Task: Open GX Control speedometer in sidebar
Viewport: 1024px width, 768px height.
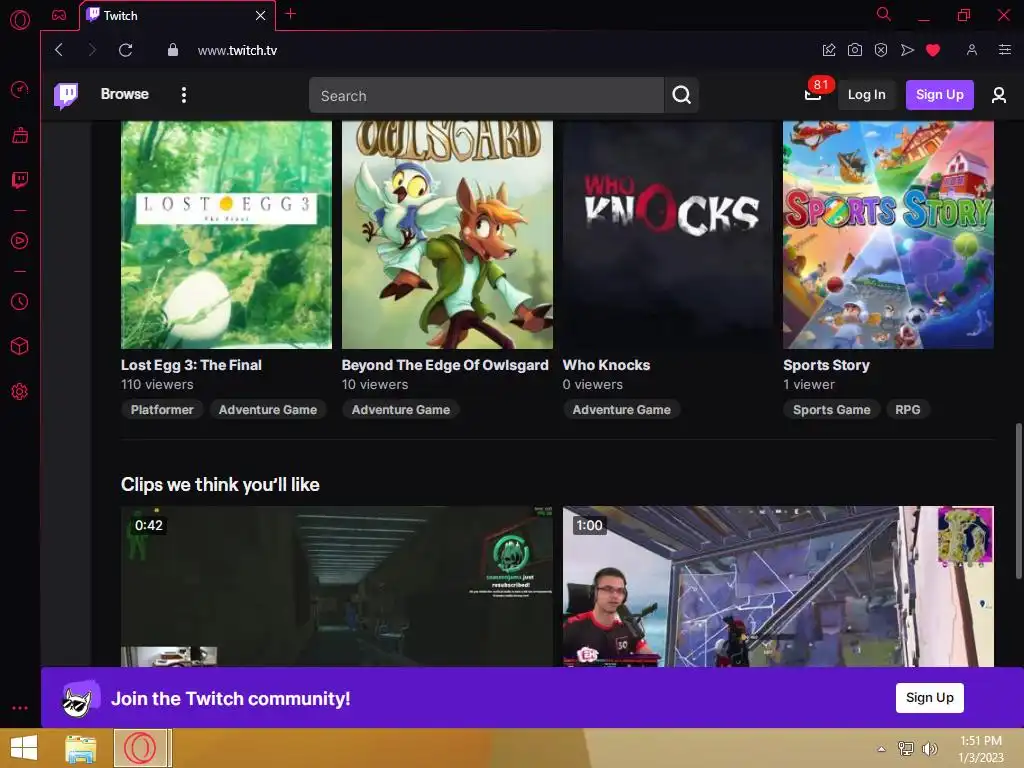Action: [20, 89]
